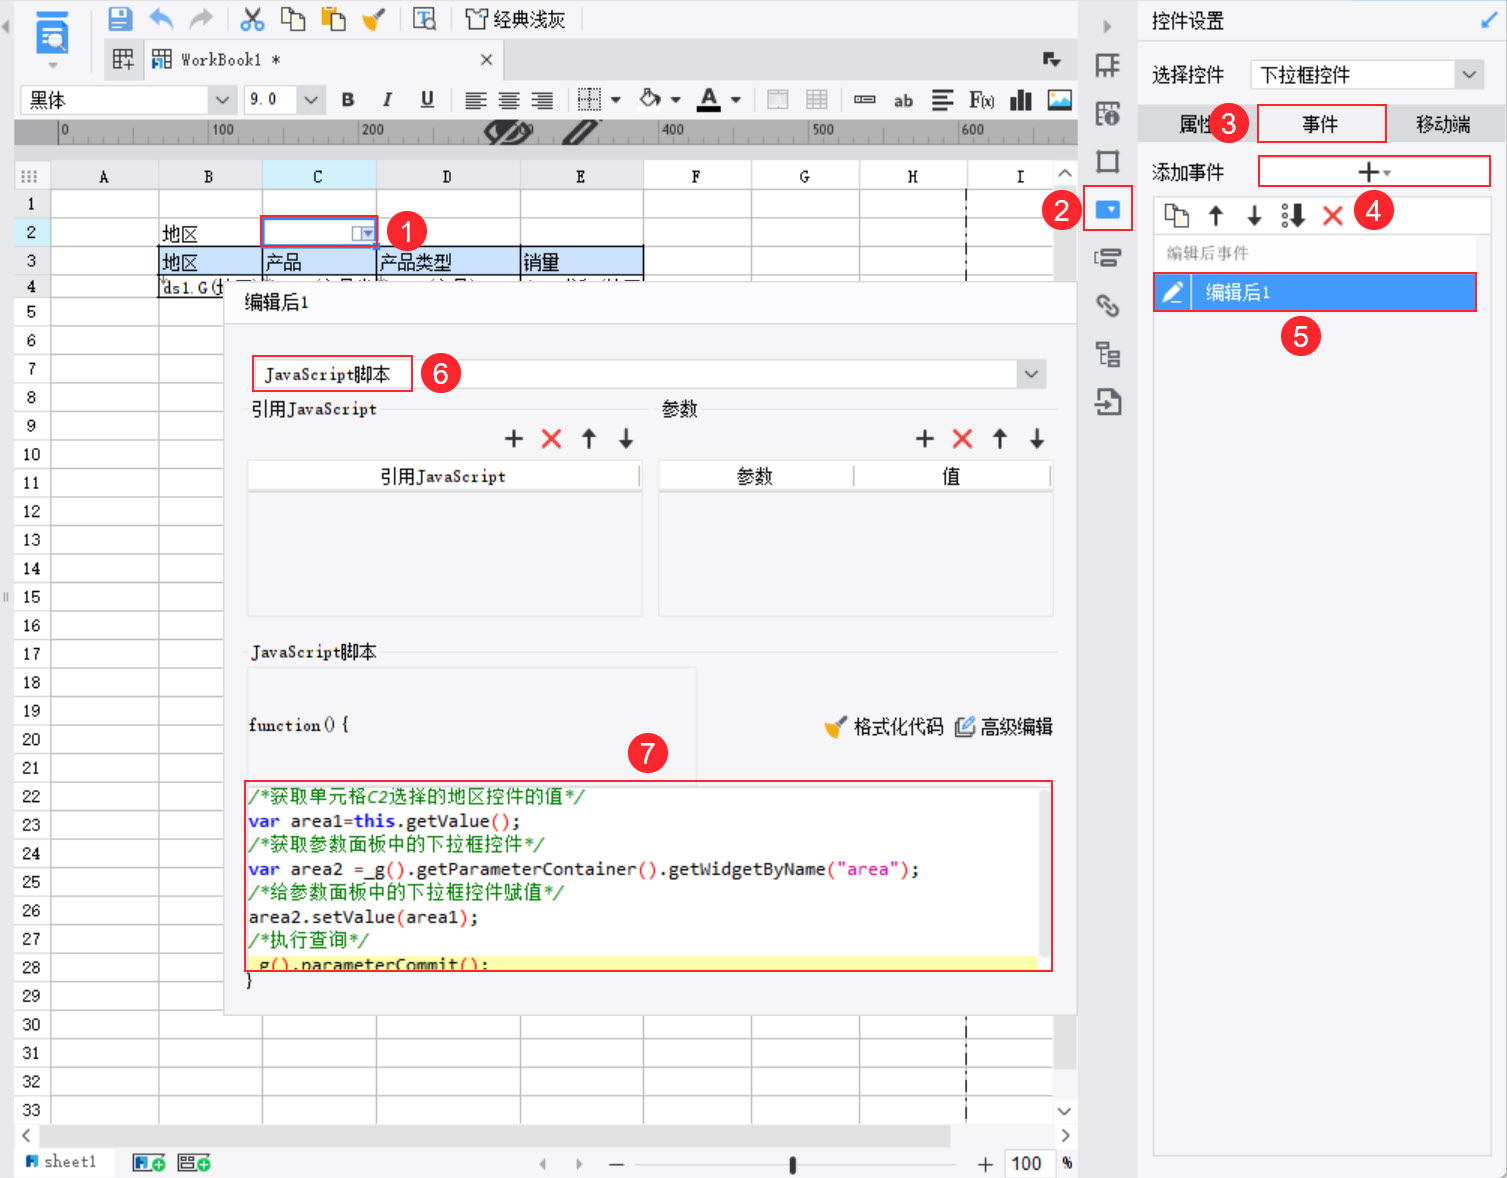Expand the fill color dropdown arrow
Viewport: 1507px width, 1178px height.
676,100
